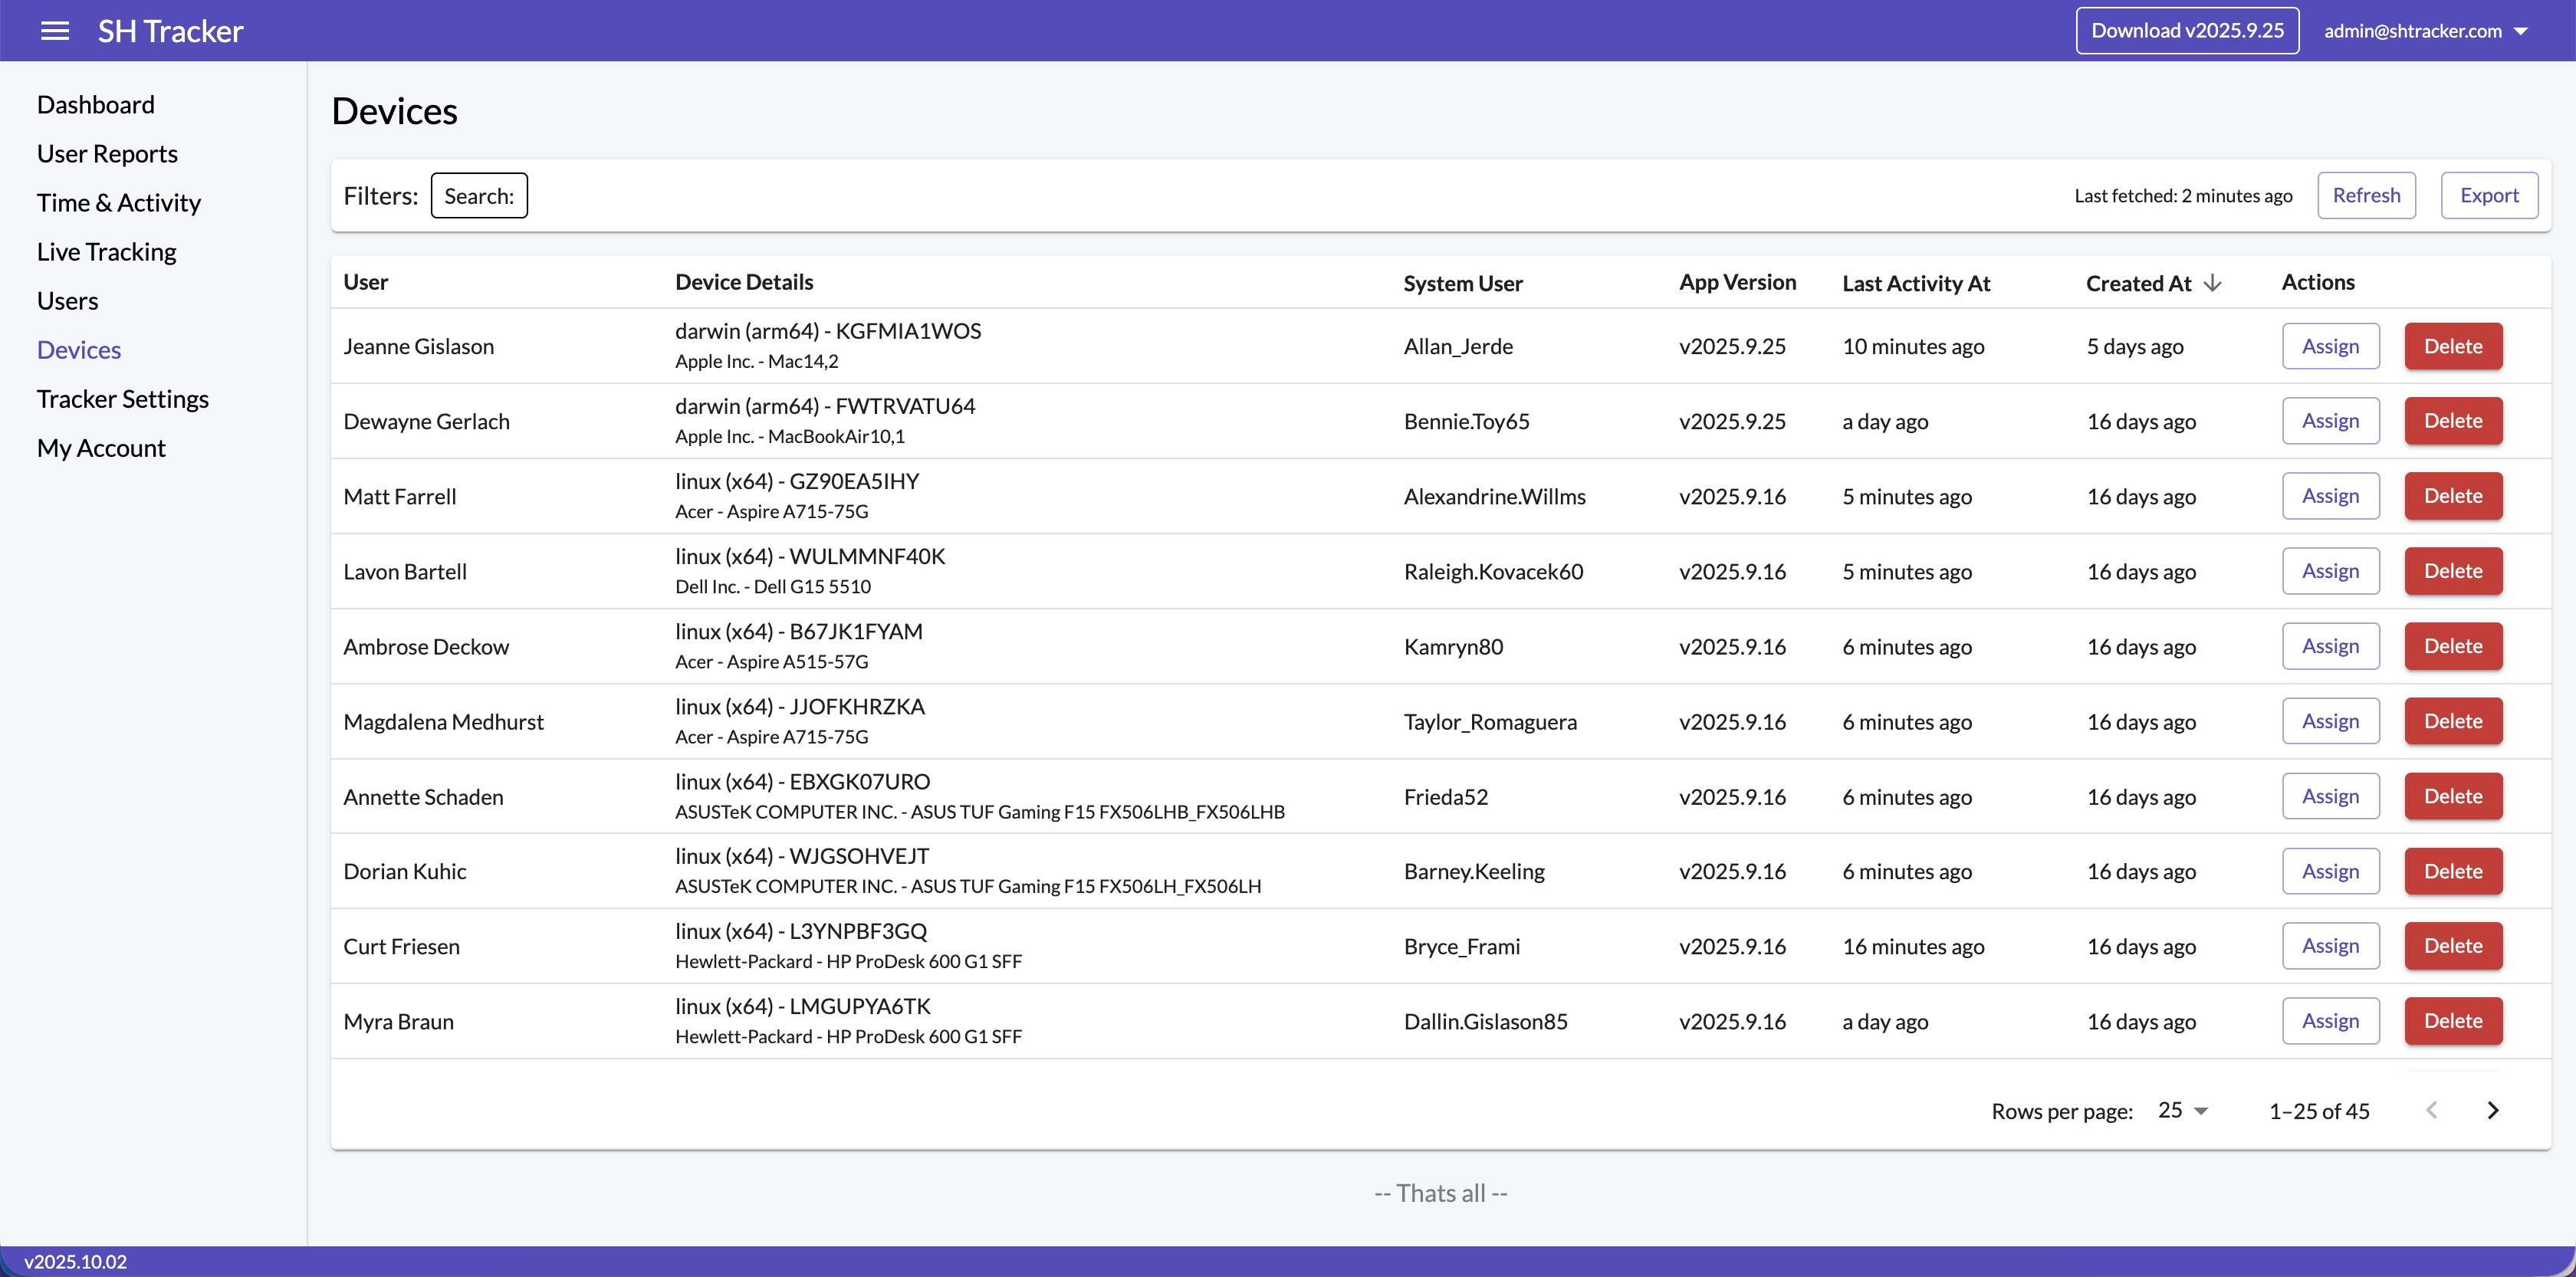Delete Dorian Kuhic's device row

(x=2452, y=871)
